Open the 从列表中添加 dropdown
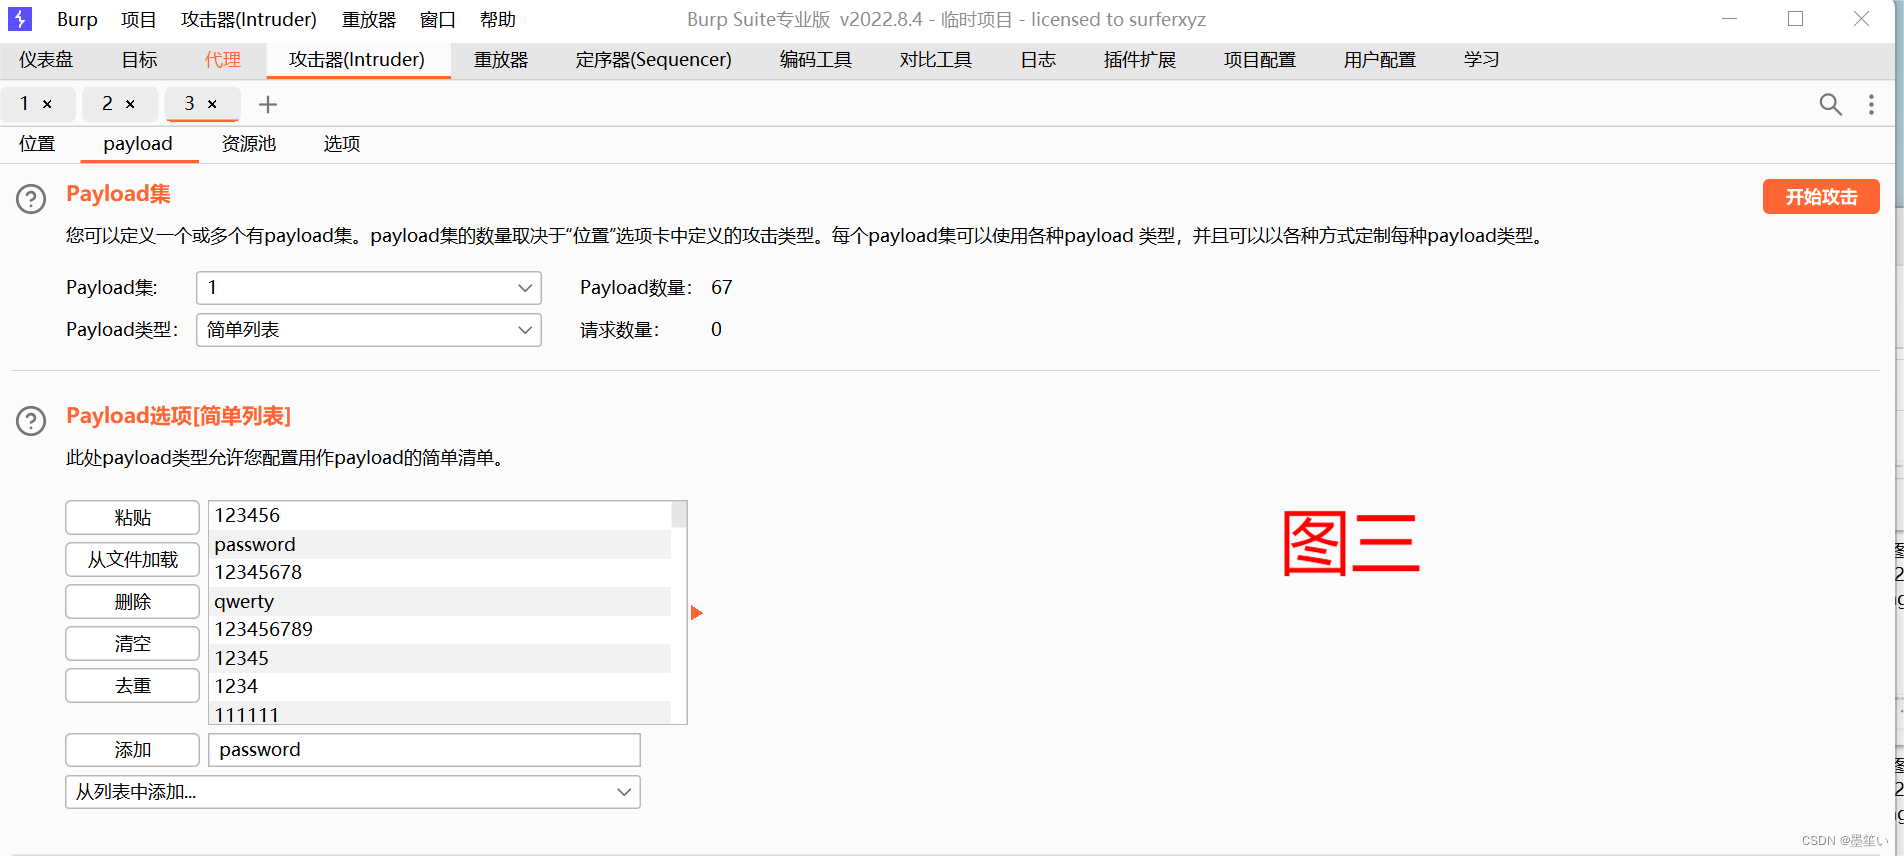The width and height of the screenshot is (1904, 856). click(x=353, y=792)
